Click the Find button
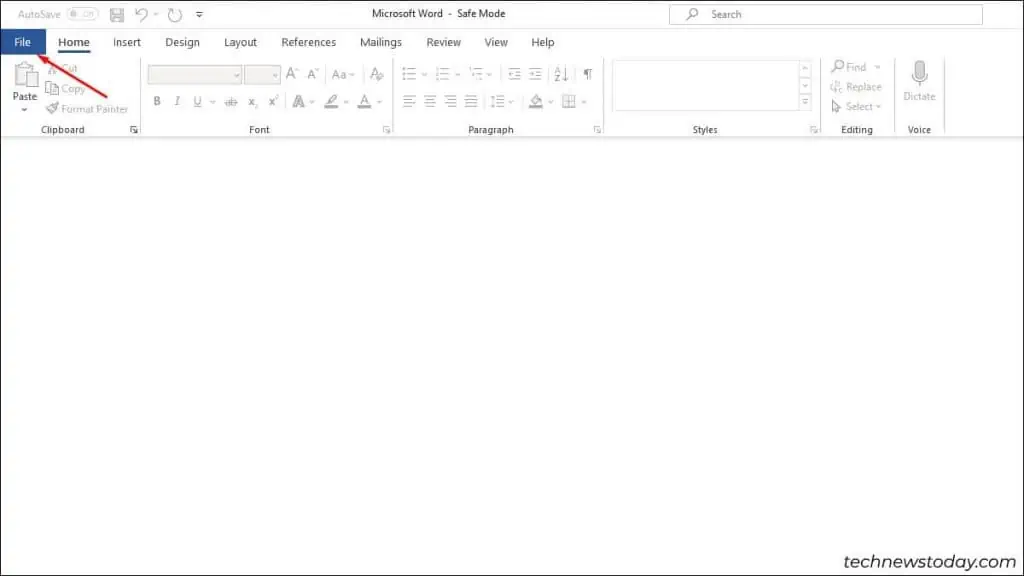This screenshot has height=576, width=1024. [x=849, y=67]
